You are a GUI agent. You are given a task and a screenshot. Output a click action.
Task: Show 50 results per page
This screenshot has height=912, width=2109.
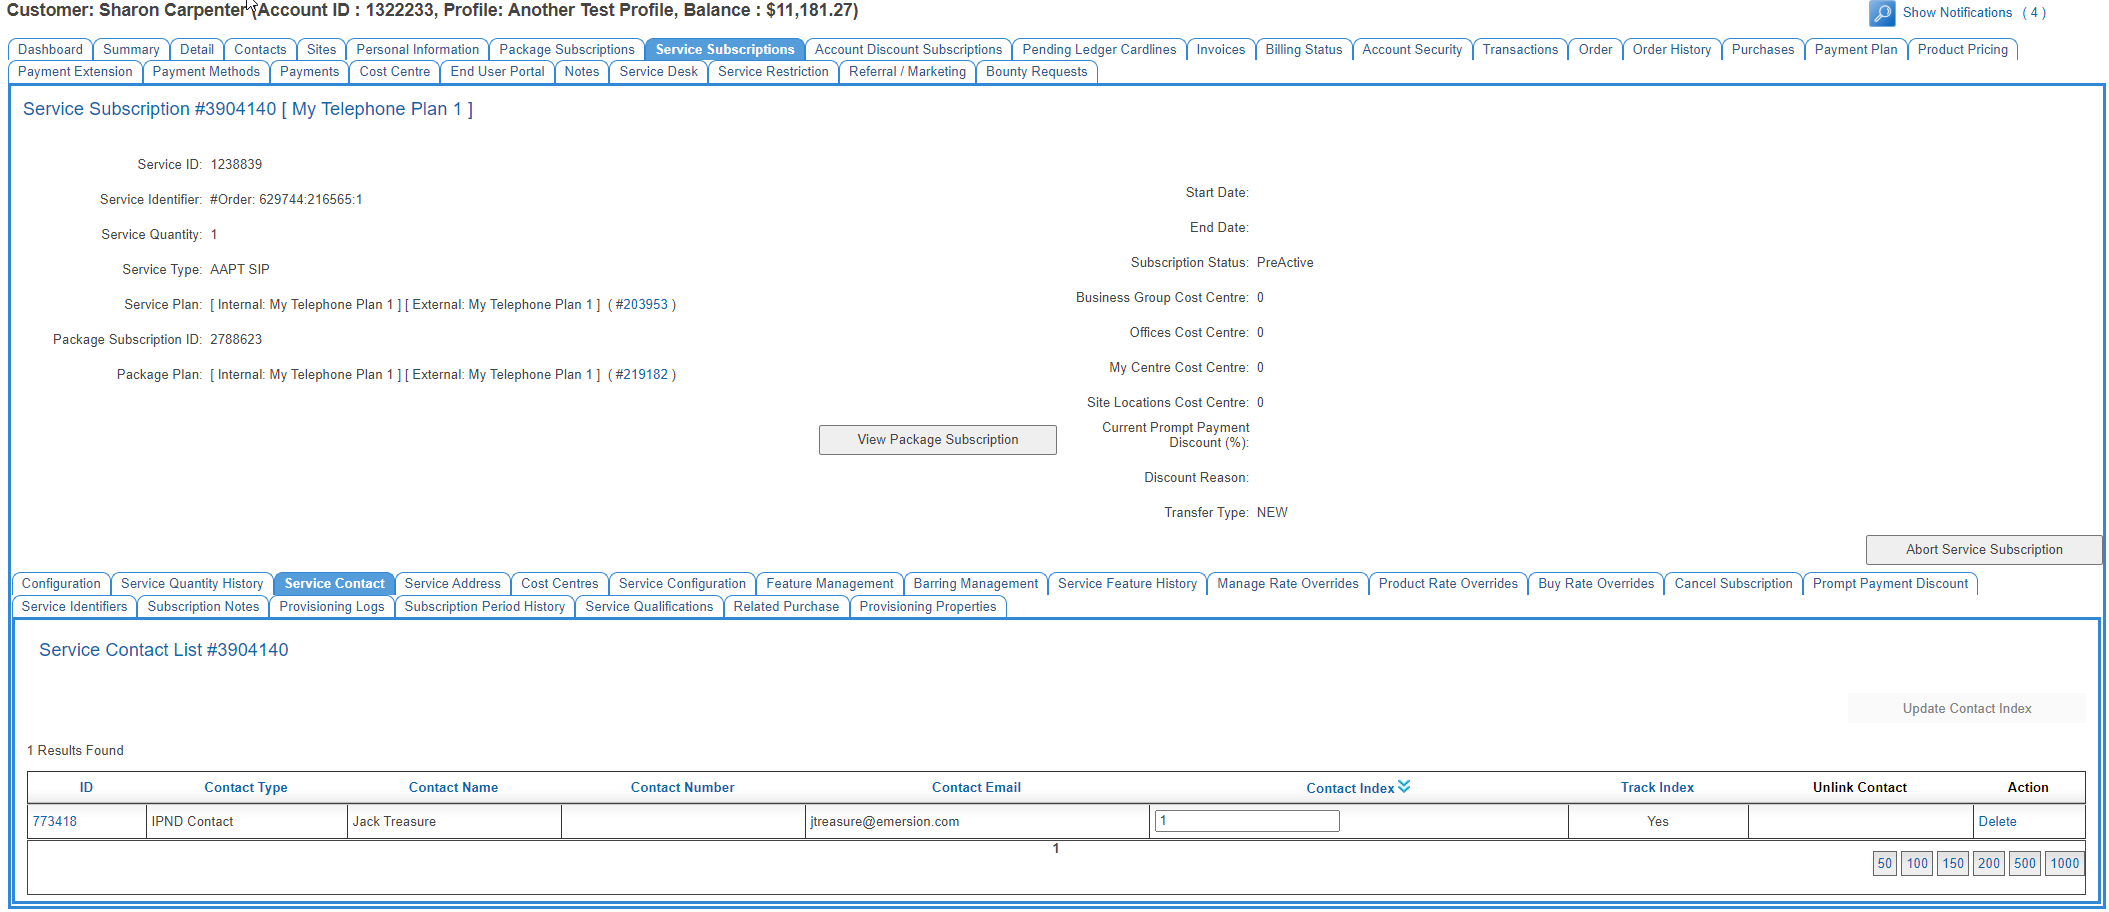(x=1884, y=863)
